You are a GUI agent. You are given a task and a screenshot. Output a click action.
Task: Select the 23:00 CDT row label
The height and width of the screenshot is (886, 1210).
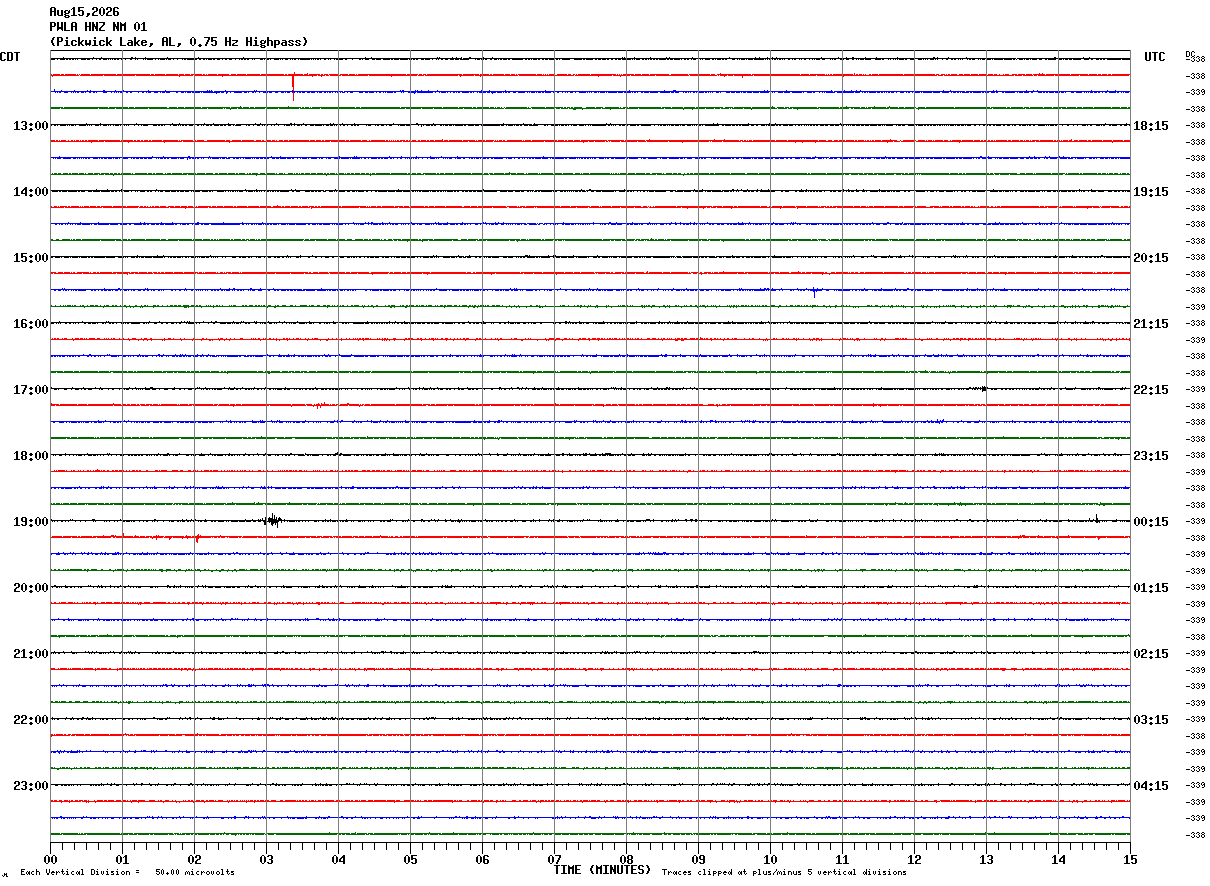[x=31, y=786]
